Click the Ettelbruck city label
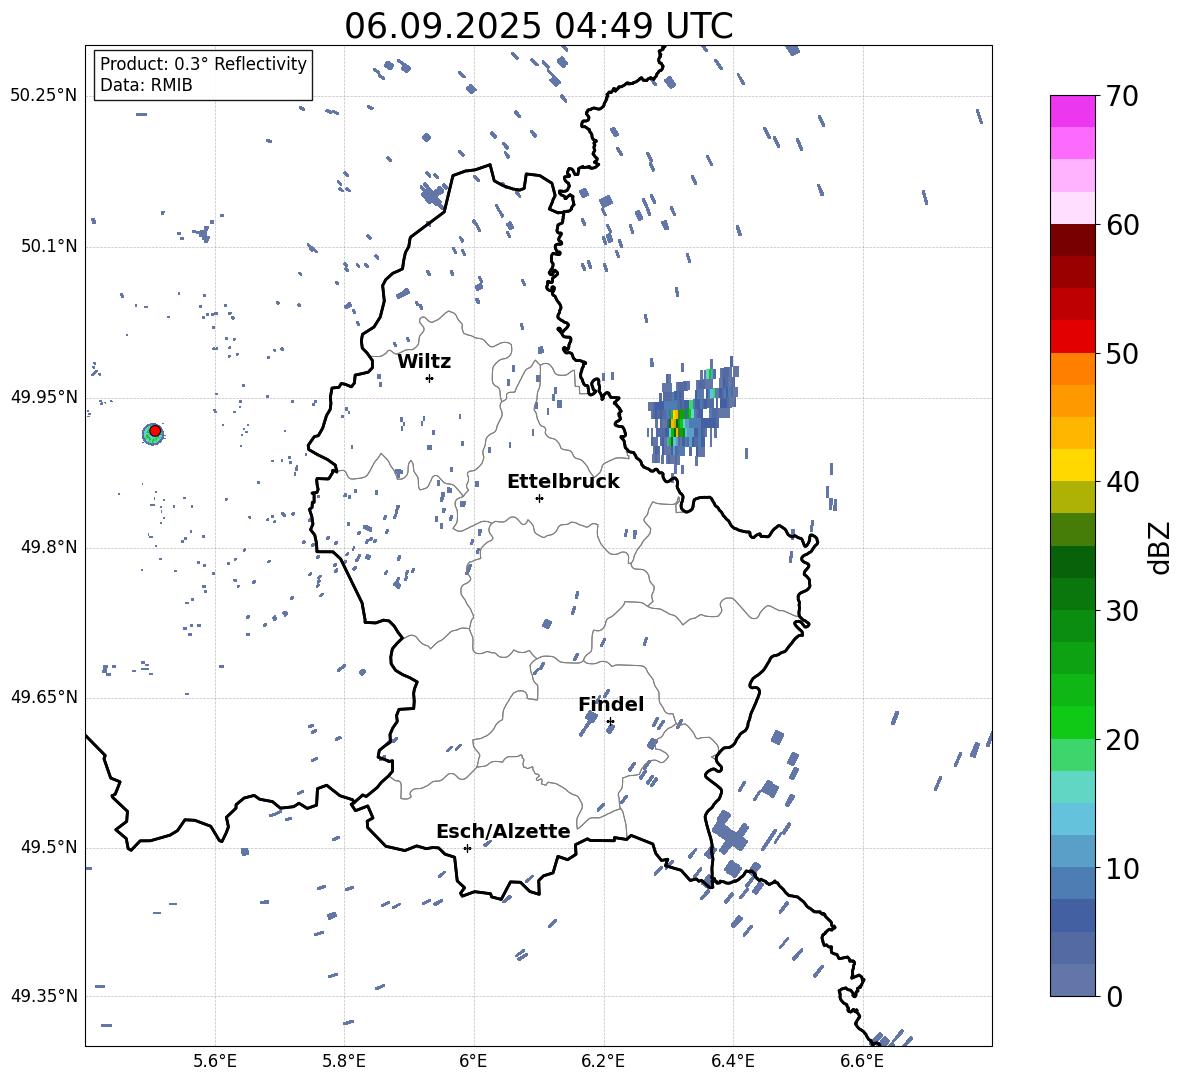The width and height of the screenshot is (1184, 1081). pos(563,482)
